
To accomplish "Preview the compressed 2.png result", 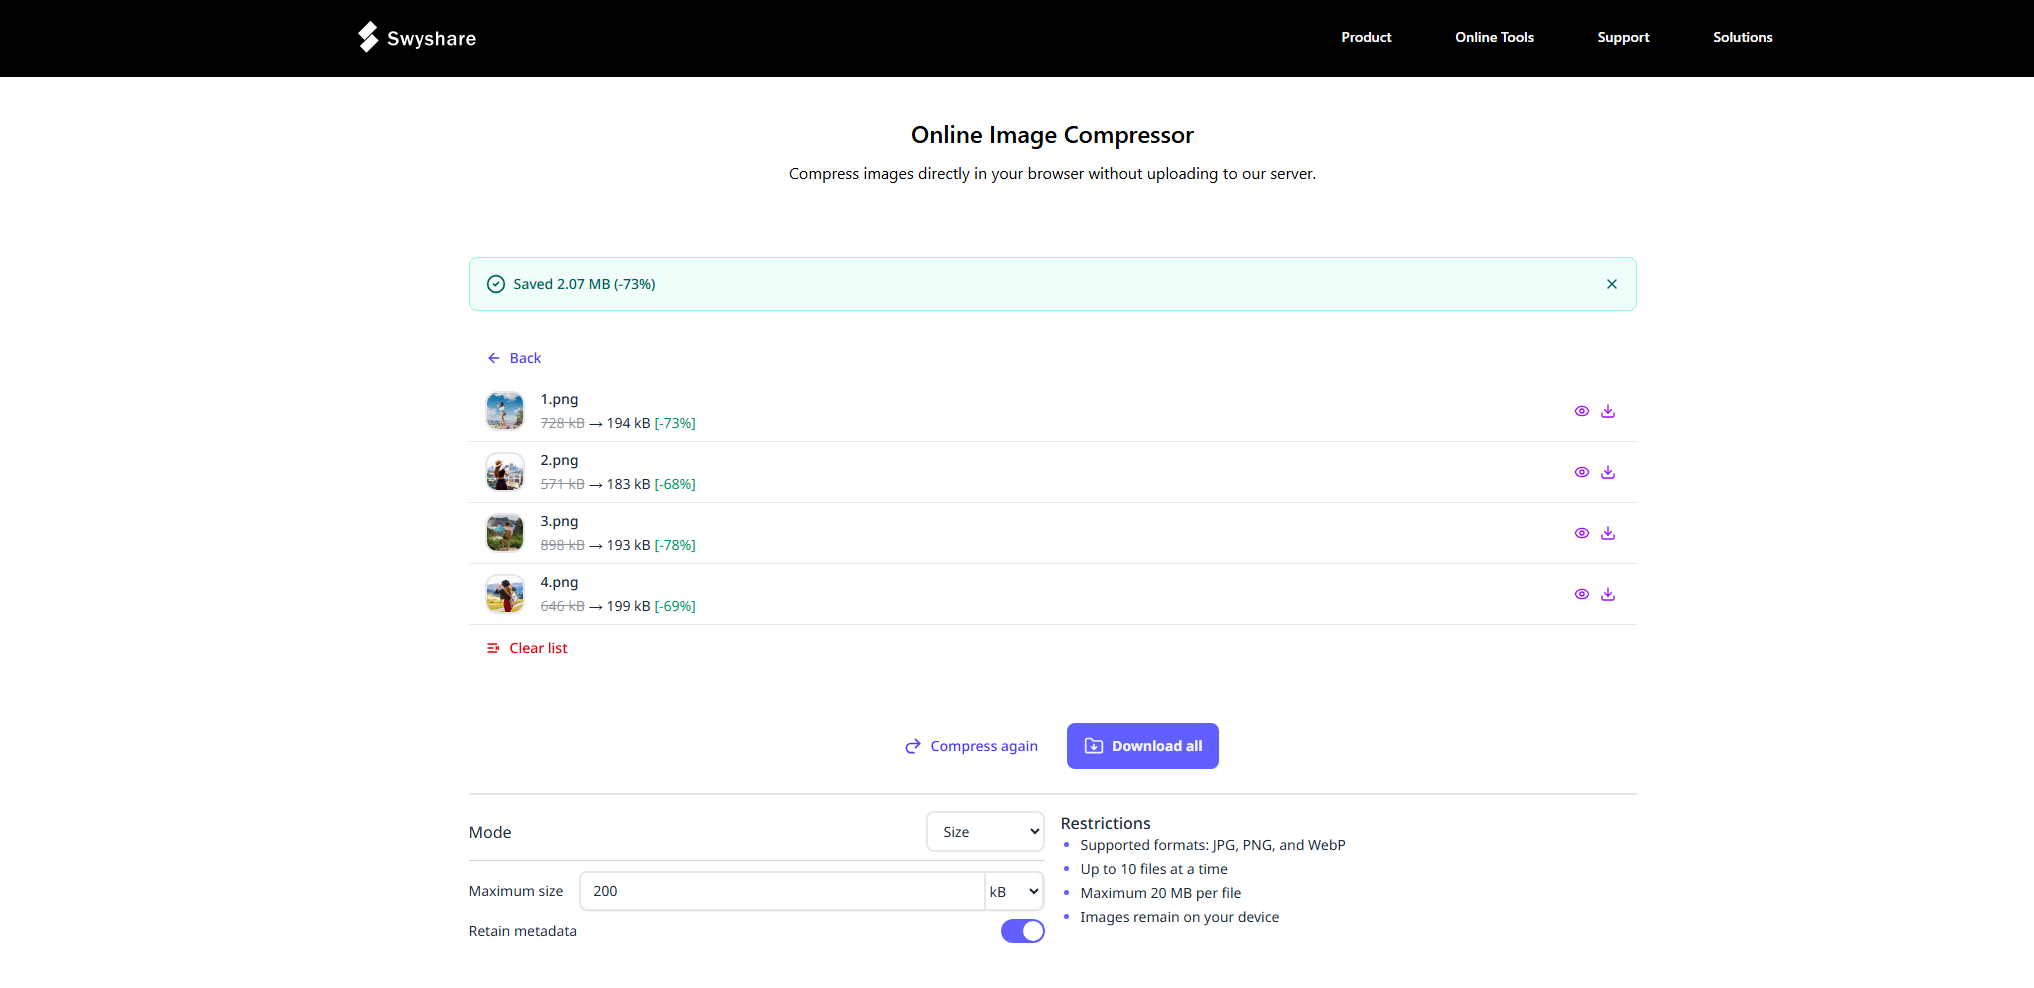I will [1581, 471].
